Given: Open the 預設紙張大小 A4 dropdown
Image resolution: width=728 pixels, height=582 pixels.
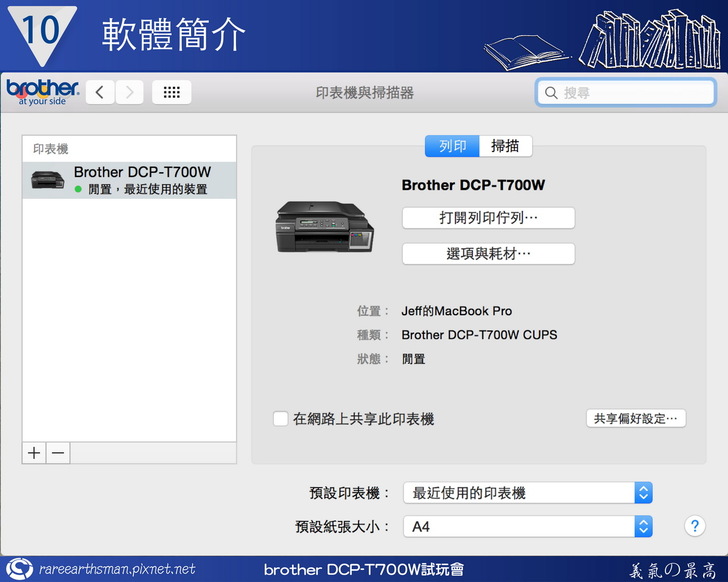Looking at the screenshot, I should [x=643, y=526].
